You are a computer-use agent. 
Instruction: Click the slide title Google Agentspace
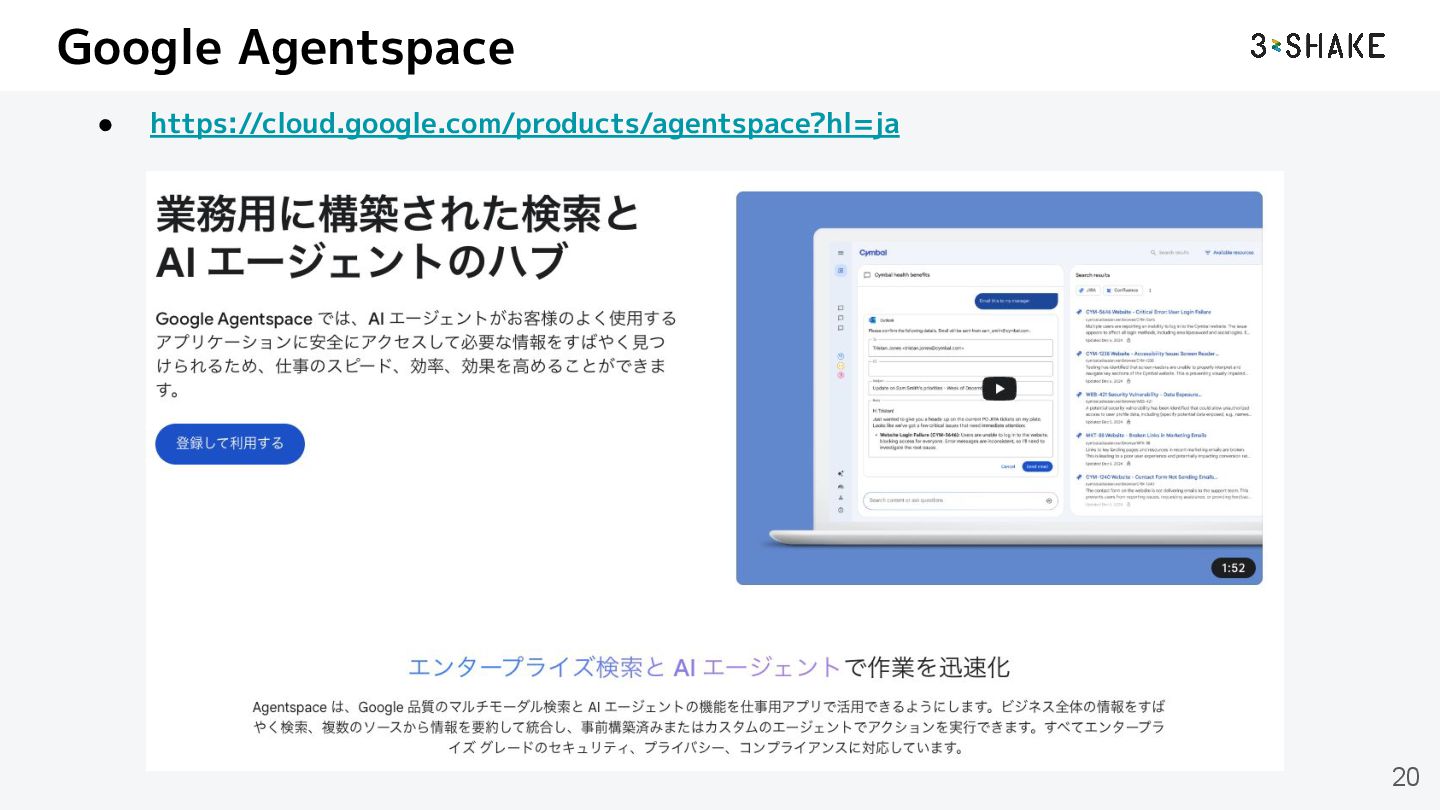pos(286,47)
